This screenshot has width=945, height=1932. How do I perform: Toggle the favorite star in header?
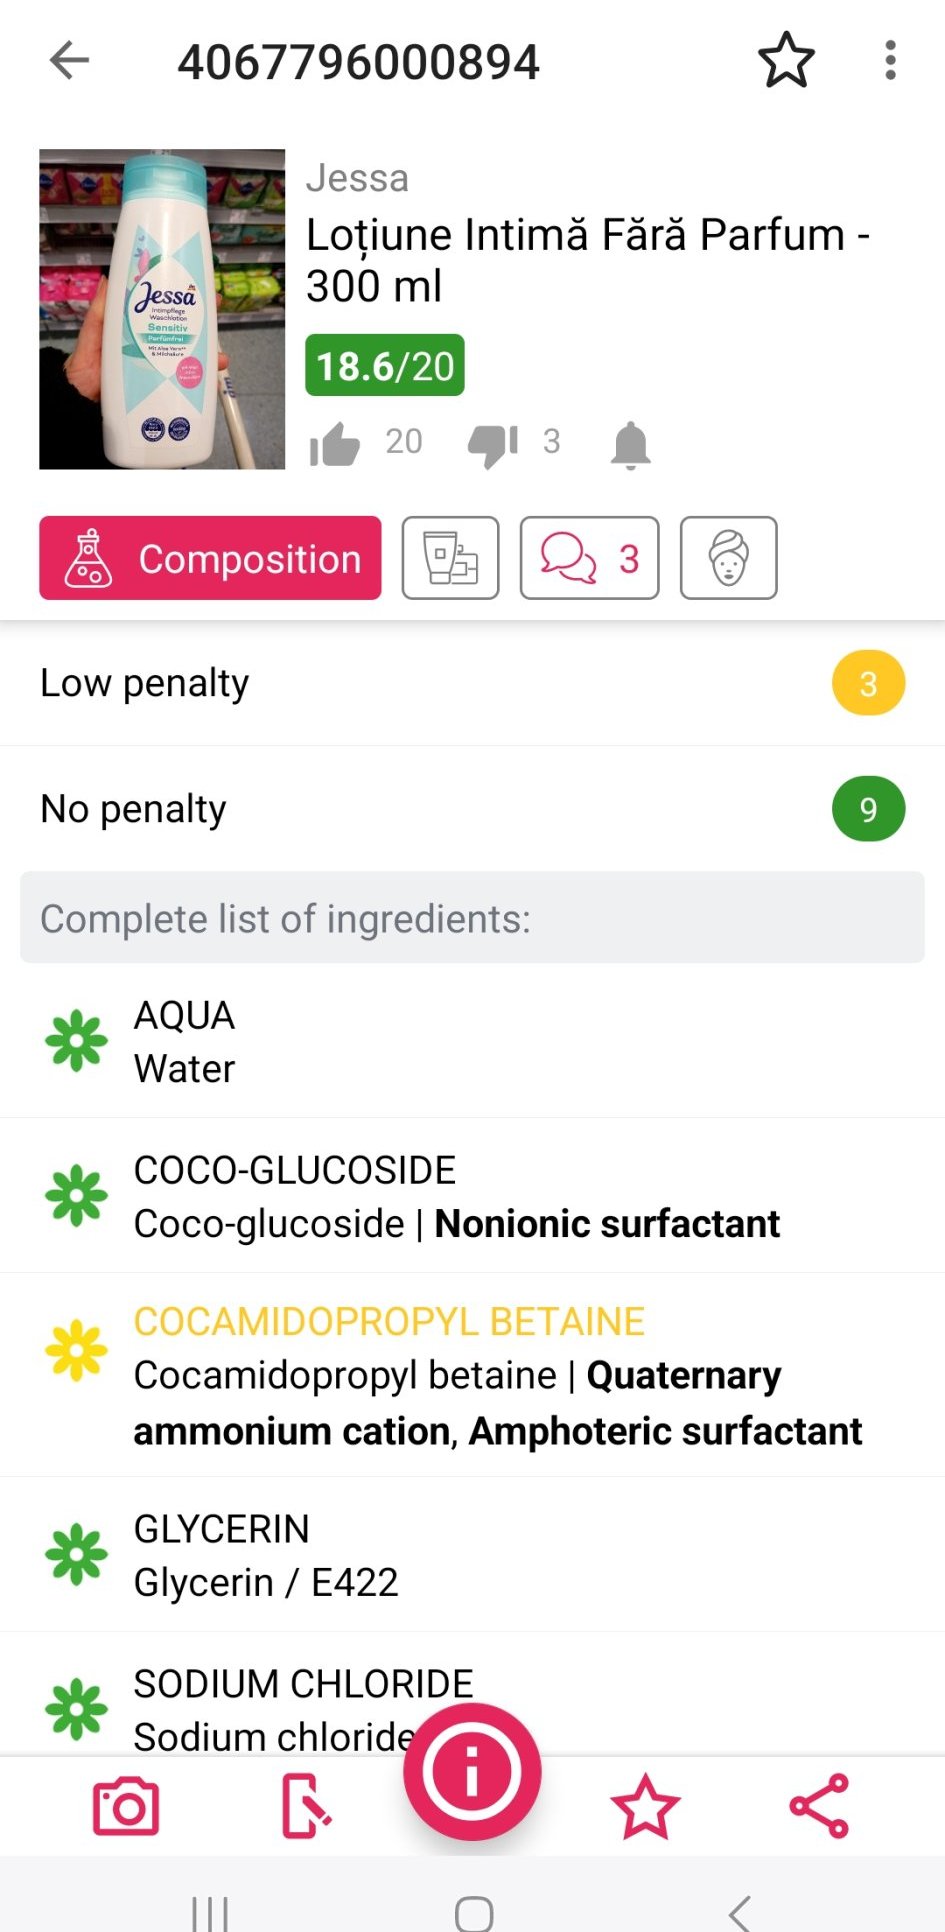point(786,61)
